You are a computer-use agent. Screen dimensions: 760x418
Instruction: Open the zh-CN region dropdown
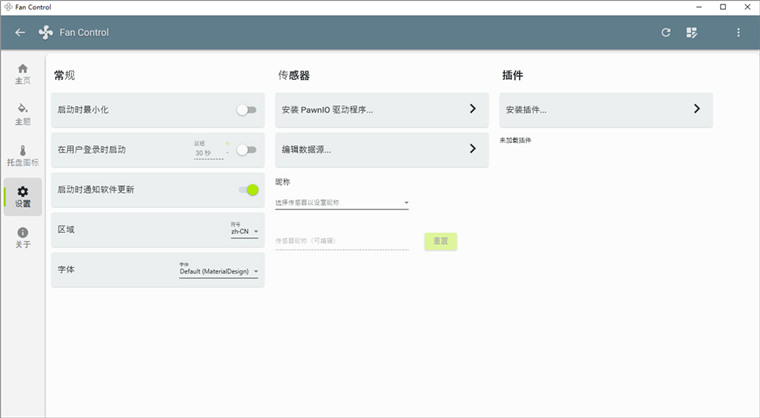[x=244, y=231]
